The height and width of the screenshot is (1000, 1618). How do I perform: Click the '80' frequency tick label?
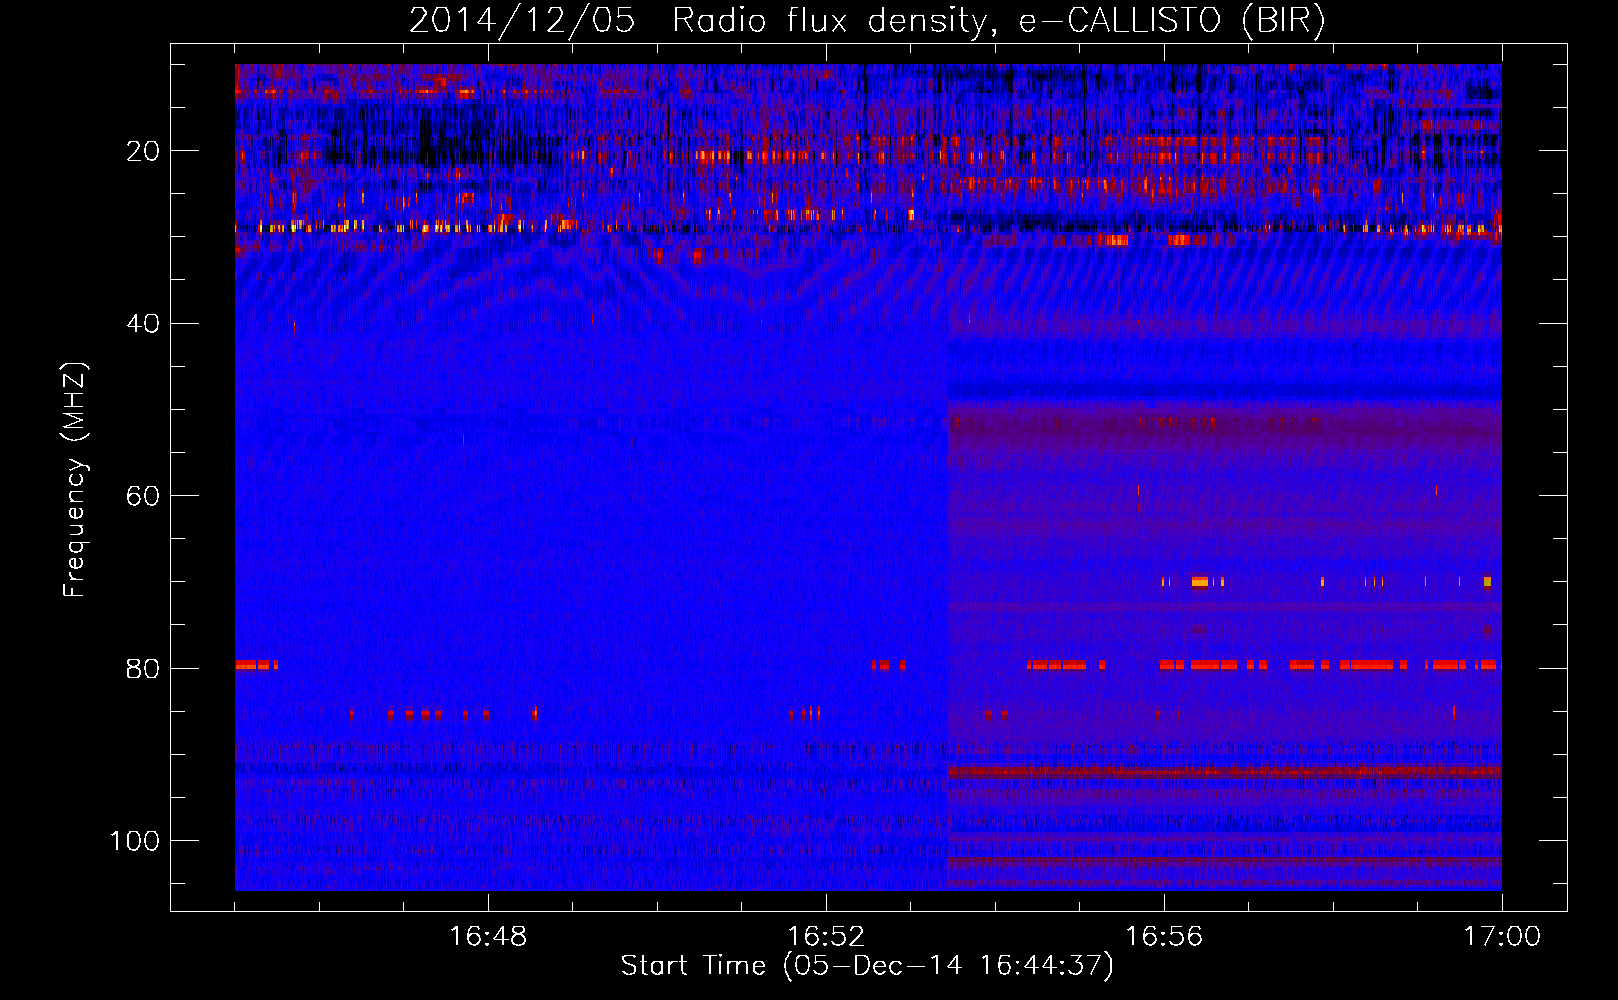click(x=143, y=669)
